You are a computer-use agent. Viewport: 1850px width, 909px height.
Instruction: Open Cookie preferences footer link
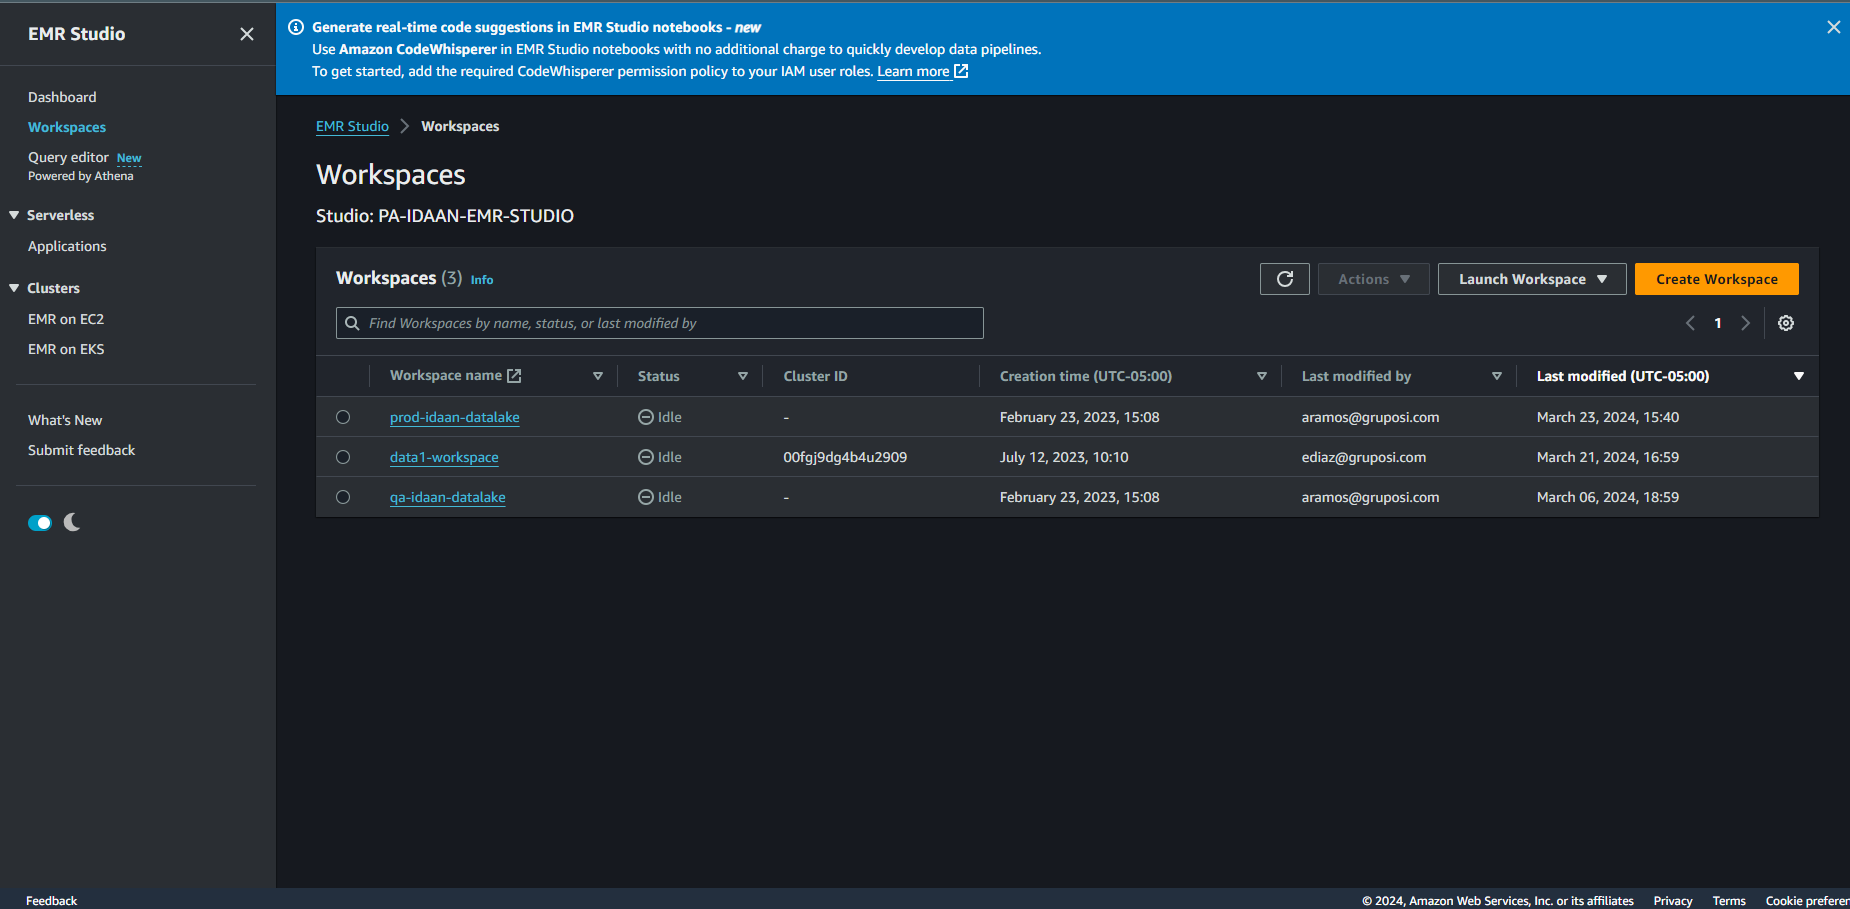click(1807, 901)
